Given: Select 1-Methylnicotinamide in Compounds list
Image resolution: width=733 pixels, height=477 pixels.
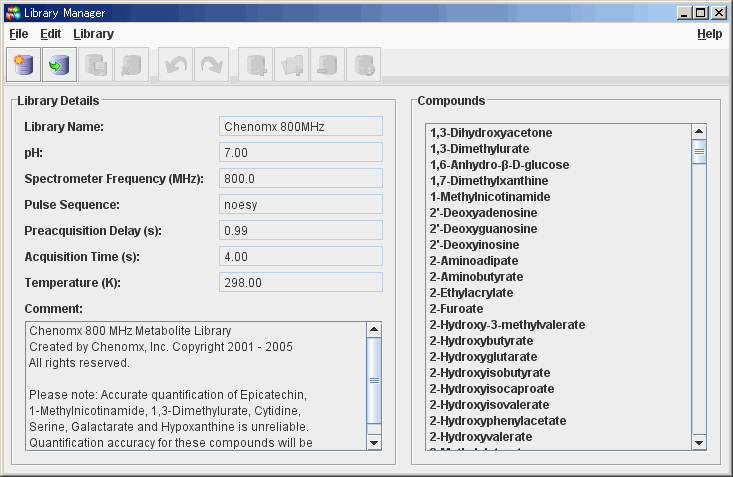Looking at the screenshot, I should [559, 197].
